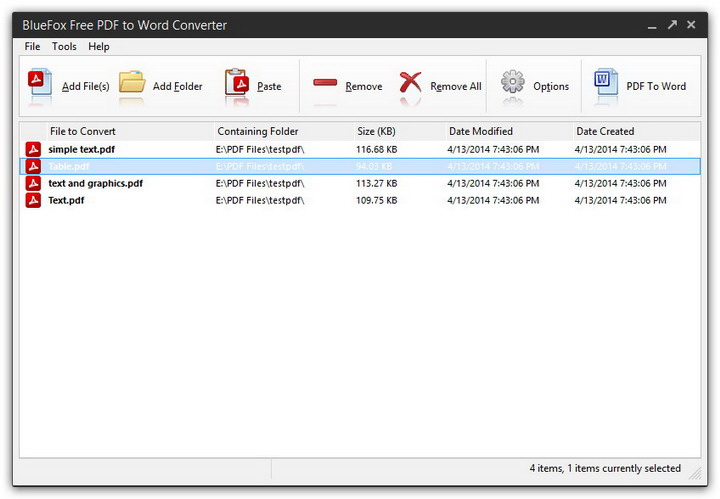Sort by Size (KB) column header
The height and width of the screenshot is (499, 720).
[x=400, y=131]
